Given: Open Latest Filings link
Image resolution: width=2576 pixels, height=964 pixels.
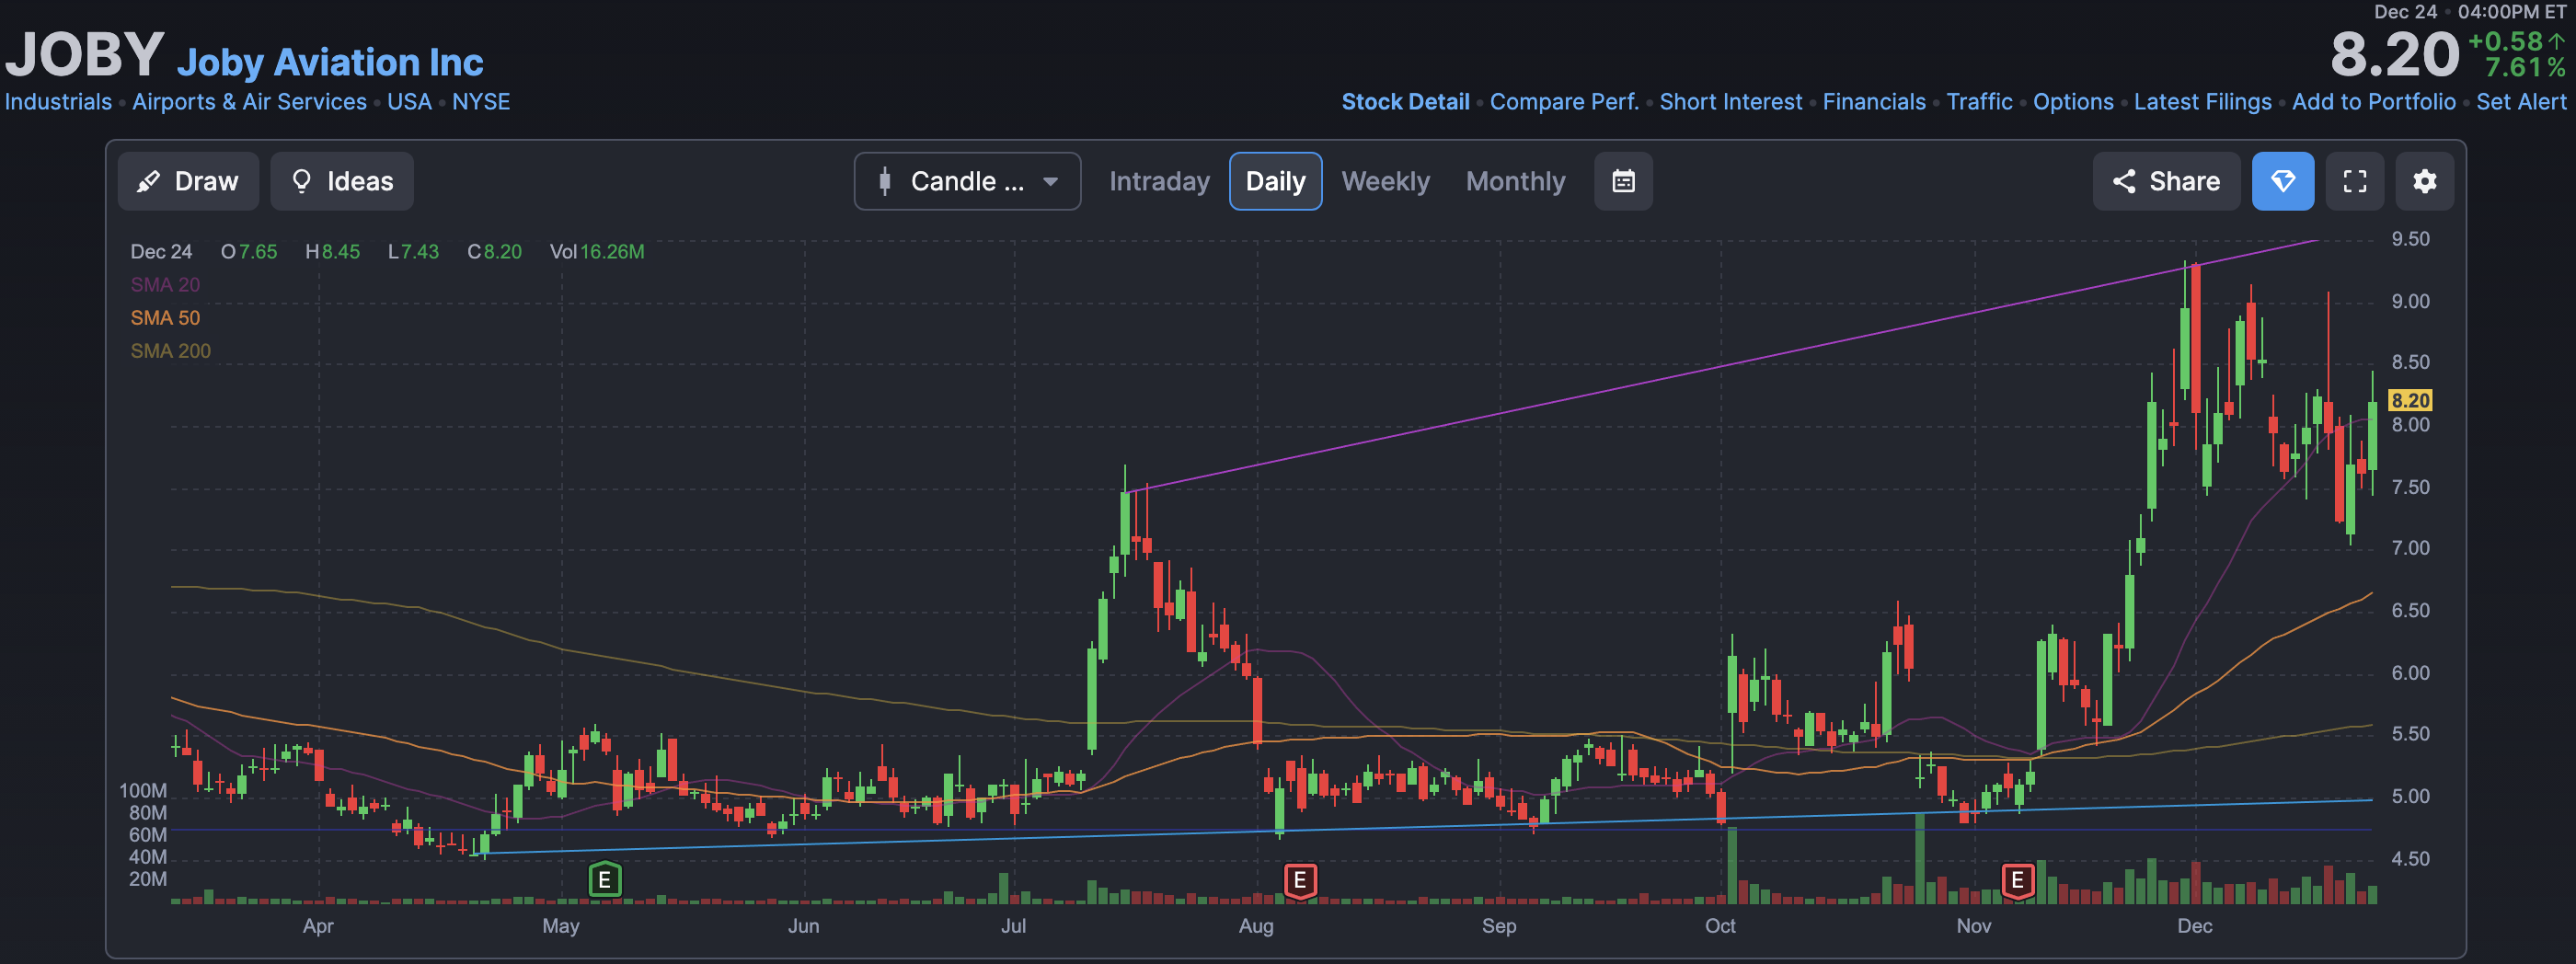Looking at the screenshot, I should tap(2202, 102).
